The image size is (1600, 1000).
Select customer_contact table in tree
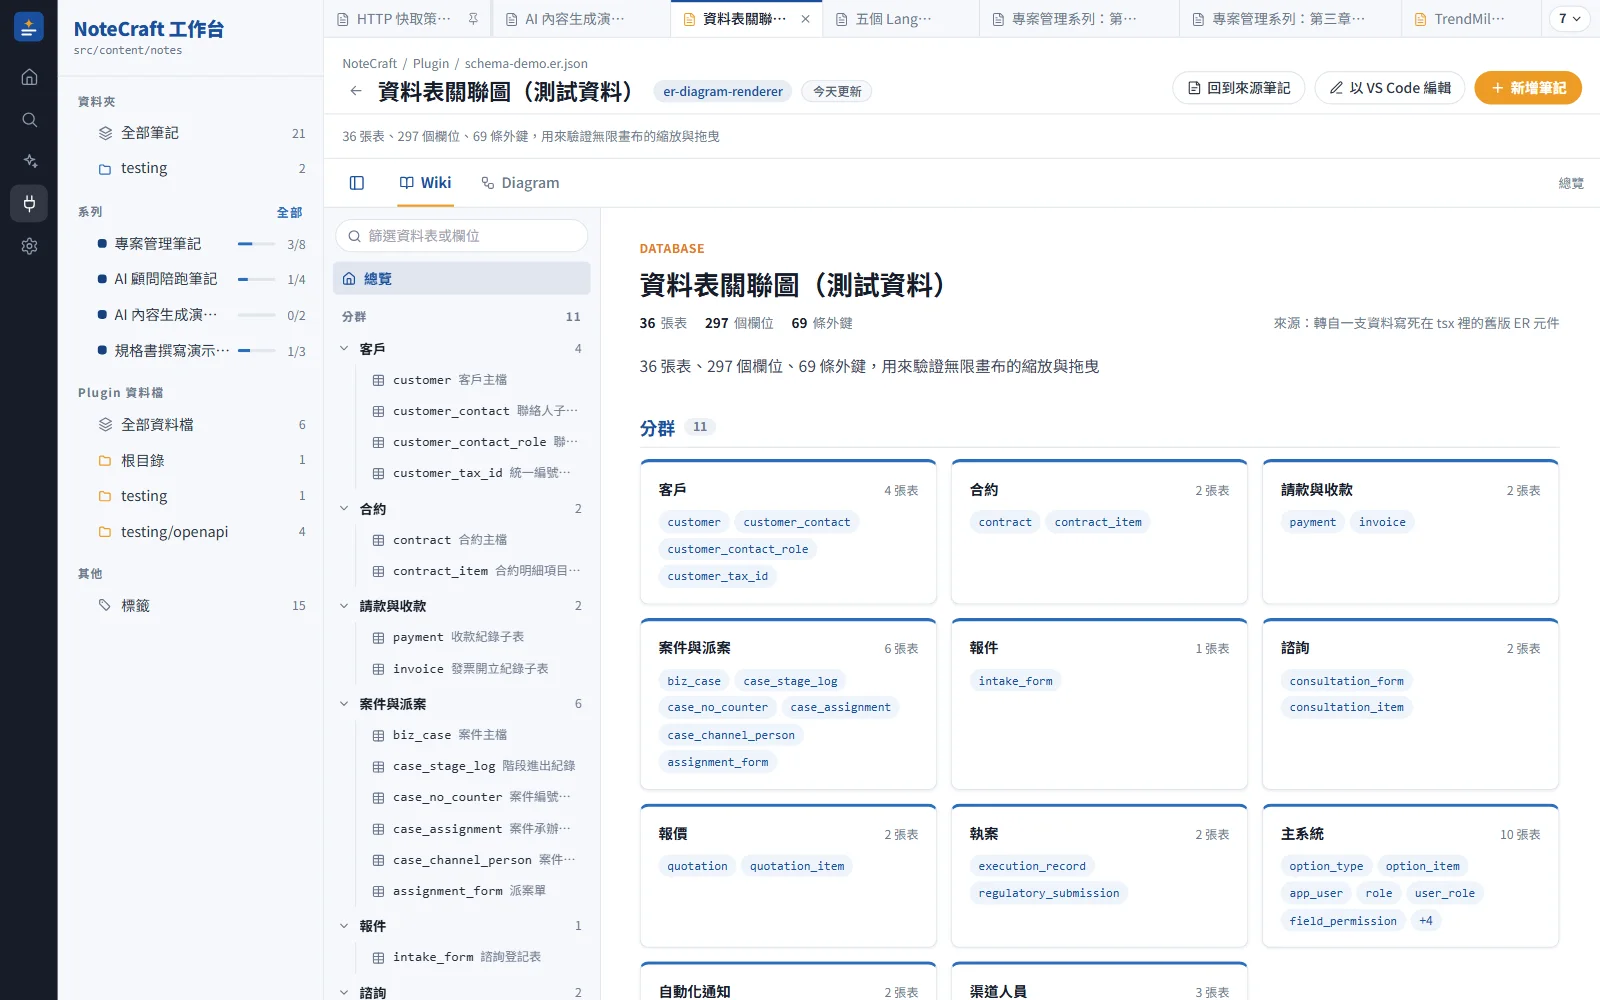[472, 411]
